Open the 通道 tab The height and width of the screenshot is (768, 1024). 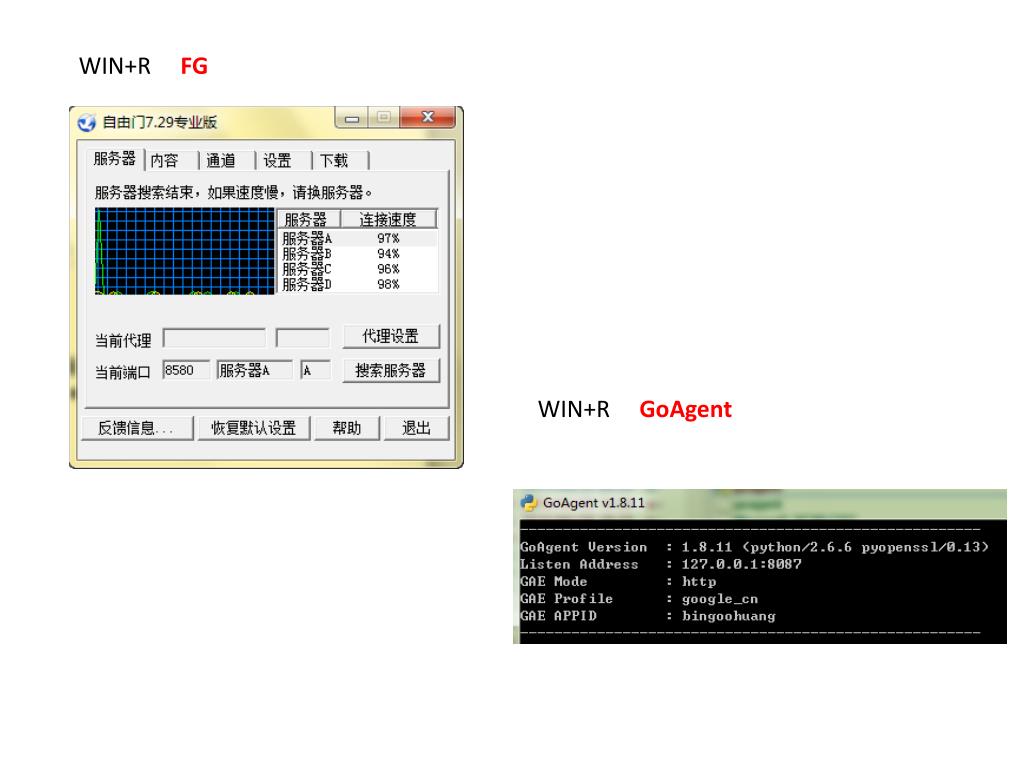[x=220, y=161]
